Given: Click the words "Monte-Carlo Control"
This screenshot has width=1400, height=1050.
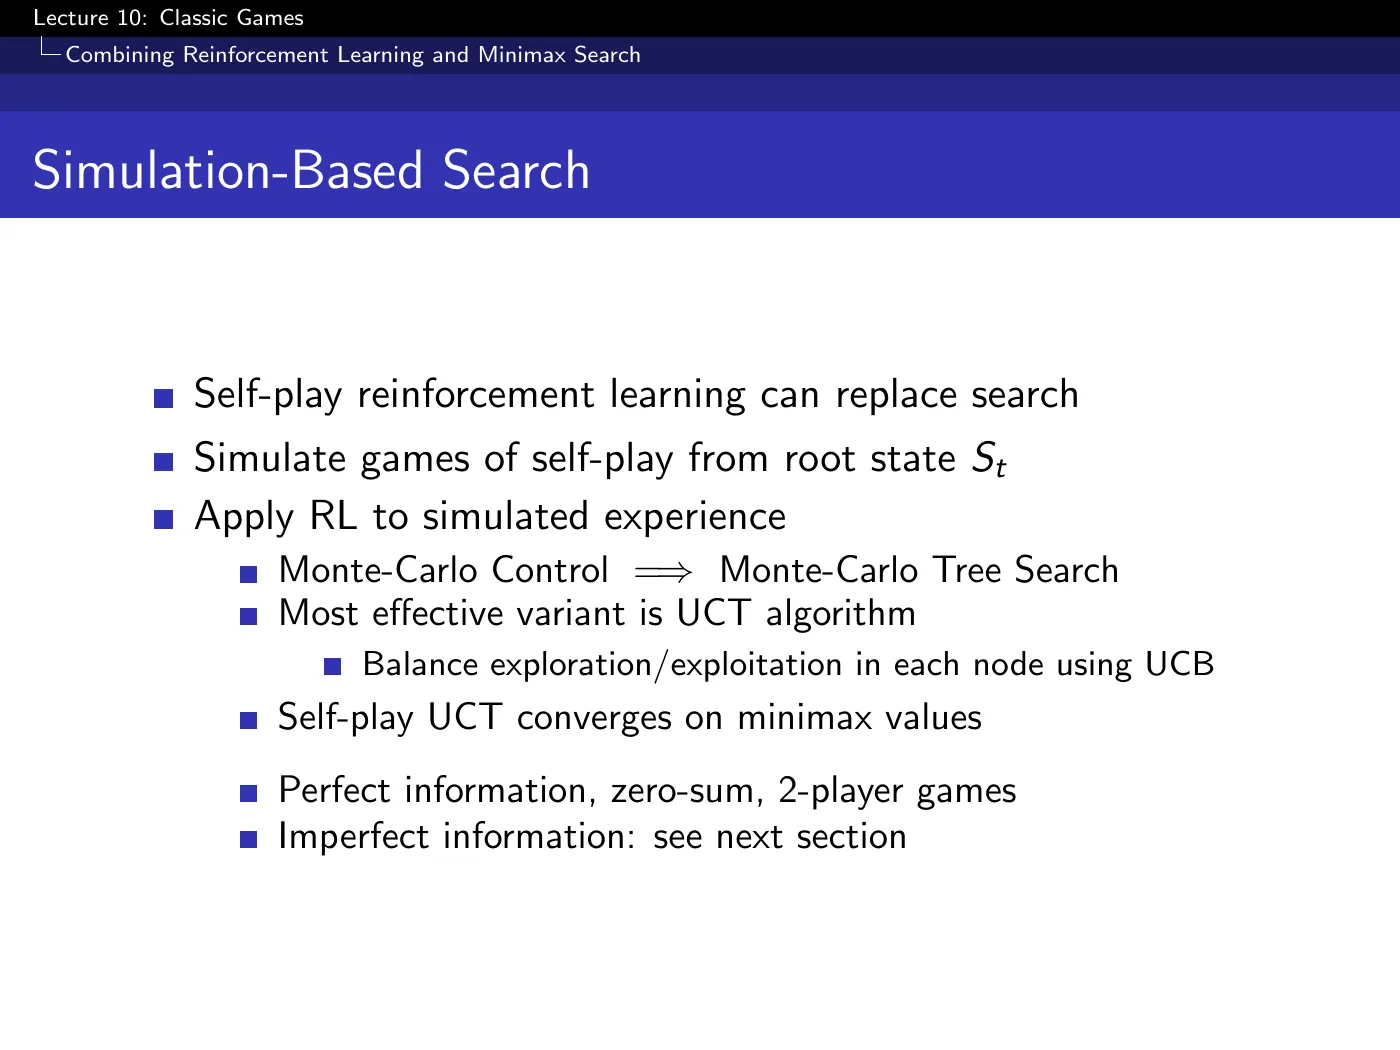Looking at the screenshot, I should (x=443, y=570).
